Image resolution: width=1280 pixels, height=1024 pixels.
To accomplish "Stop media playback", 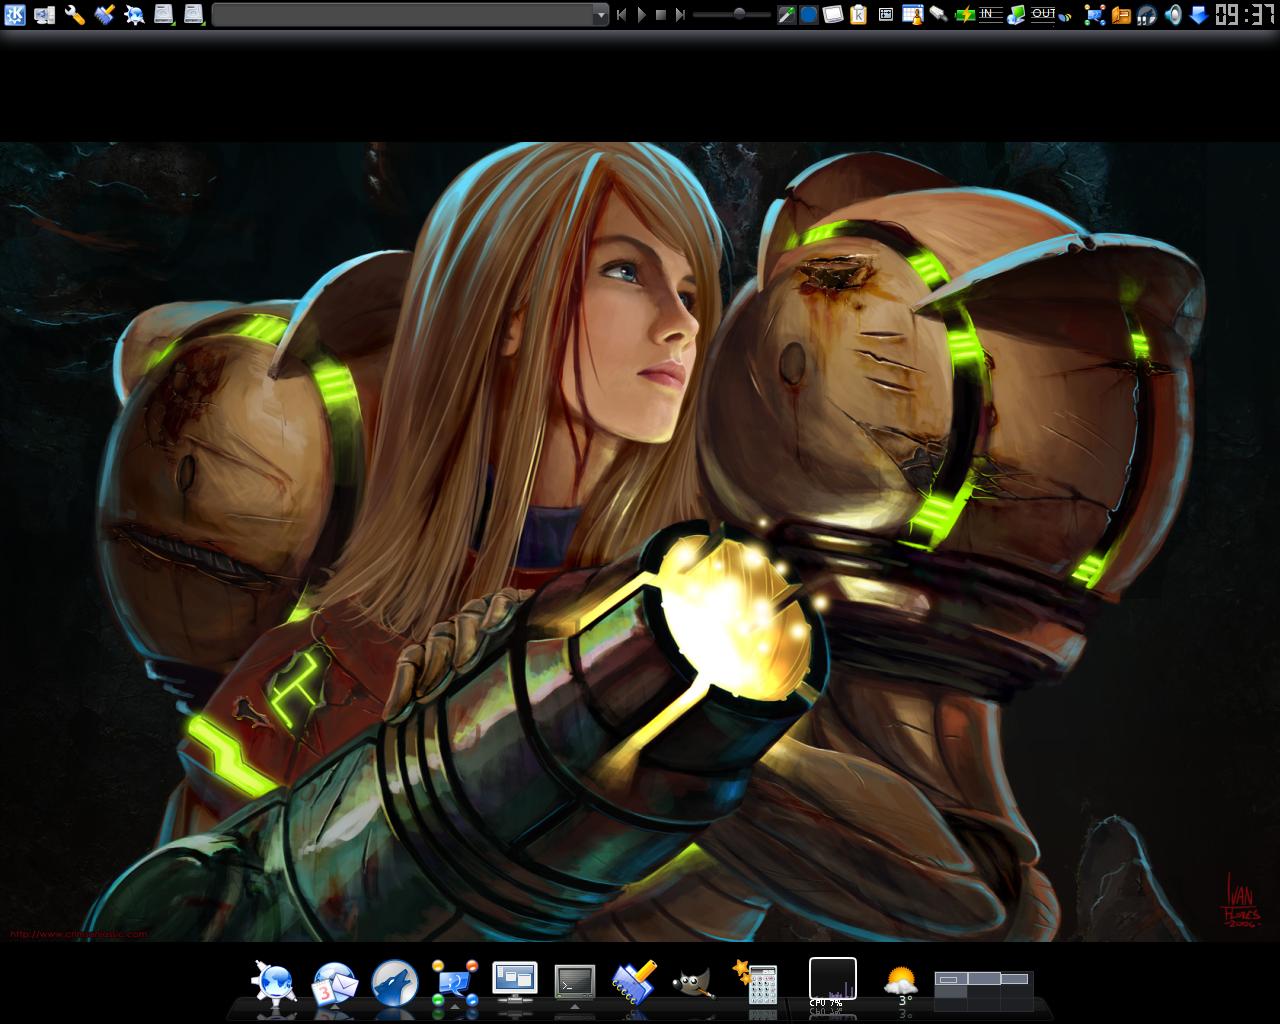I will coord(661,14).
